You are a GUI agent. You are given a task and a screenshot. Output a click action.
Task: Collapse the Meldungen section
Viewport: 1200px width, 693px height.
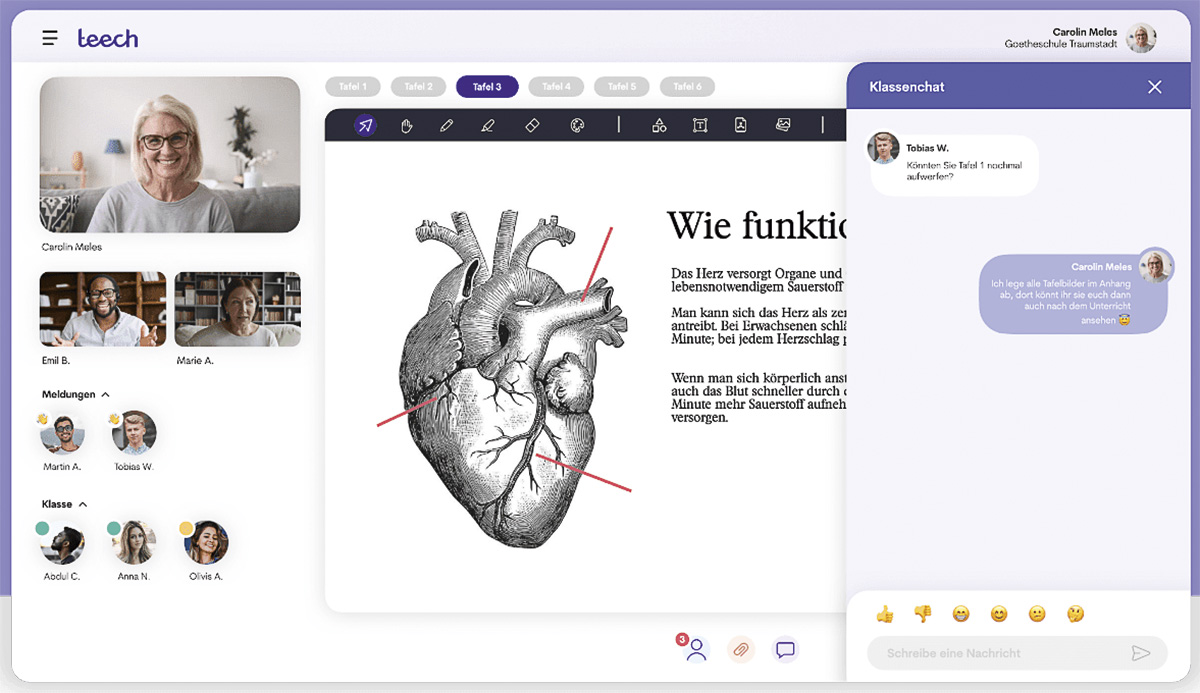click(106, 395)
